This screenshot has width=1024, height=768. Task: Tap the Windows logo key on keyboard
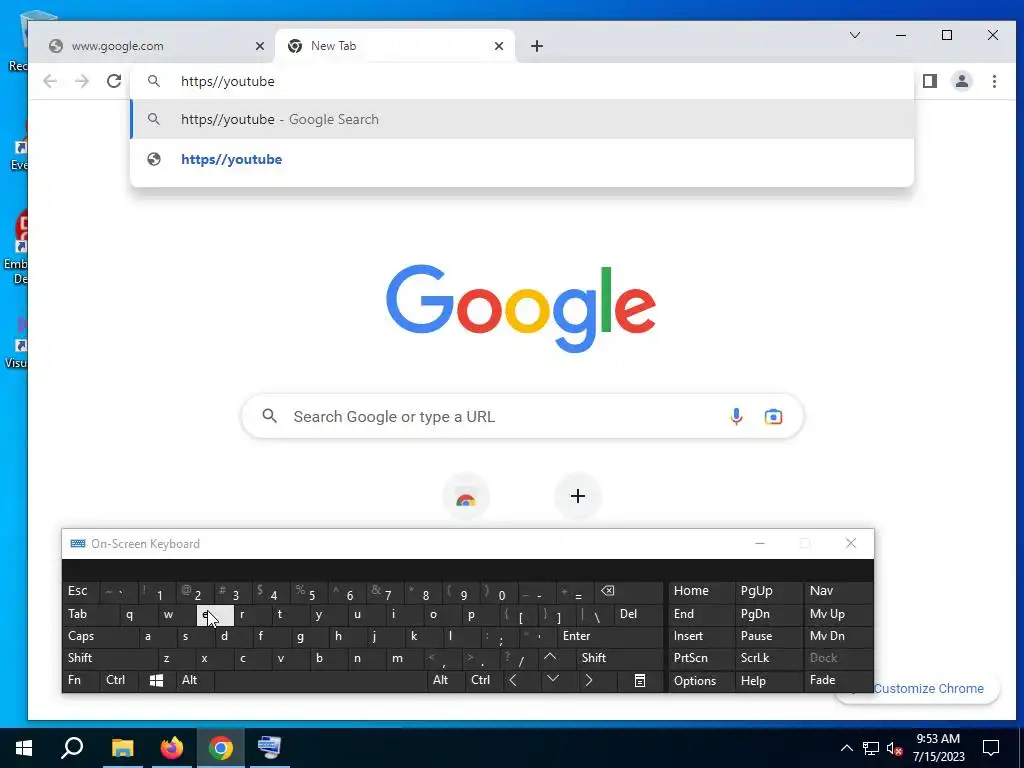pos(156,680)
